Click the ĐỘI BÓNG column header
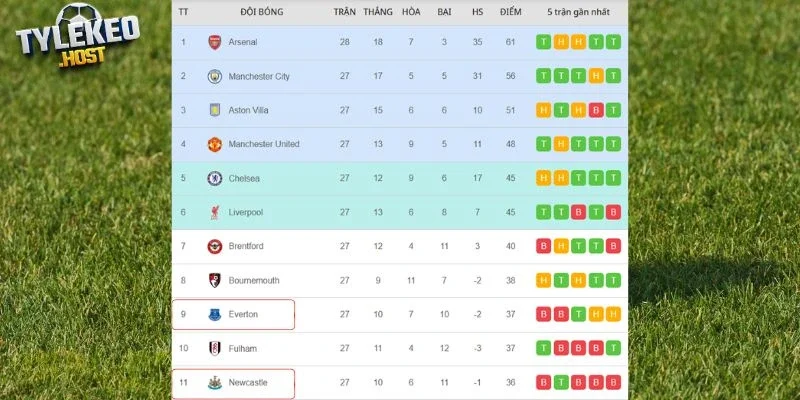Screen dimensions: 800x400 [x=261, y=12]
